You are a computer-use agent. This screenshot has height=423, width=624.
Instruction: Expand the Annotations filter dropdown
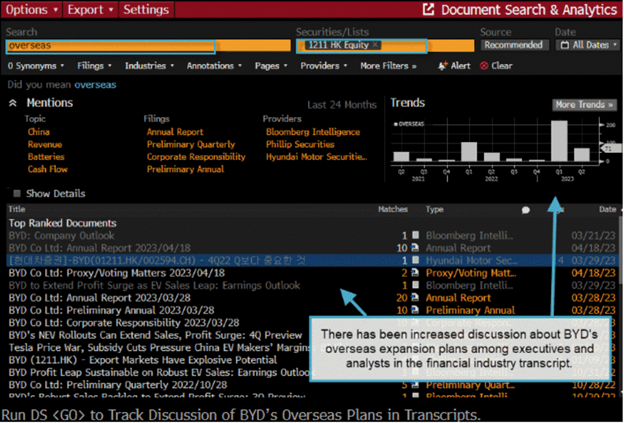click(214, 66)
